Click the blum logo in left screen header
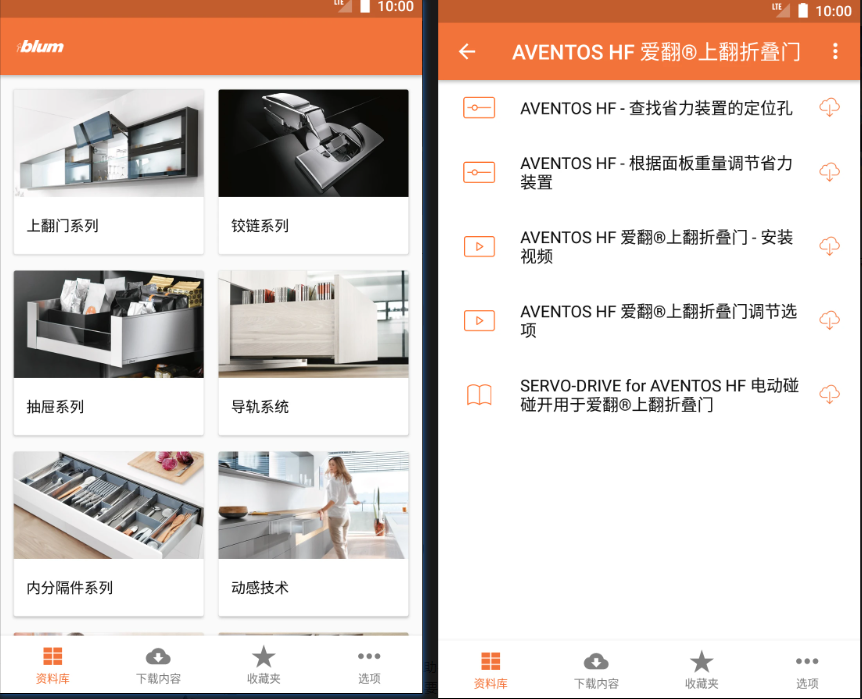862x699 pixels. 40,47
